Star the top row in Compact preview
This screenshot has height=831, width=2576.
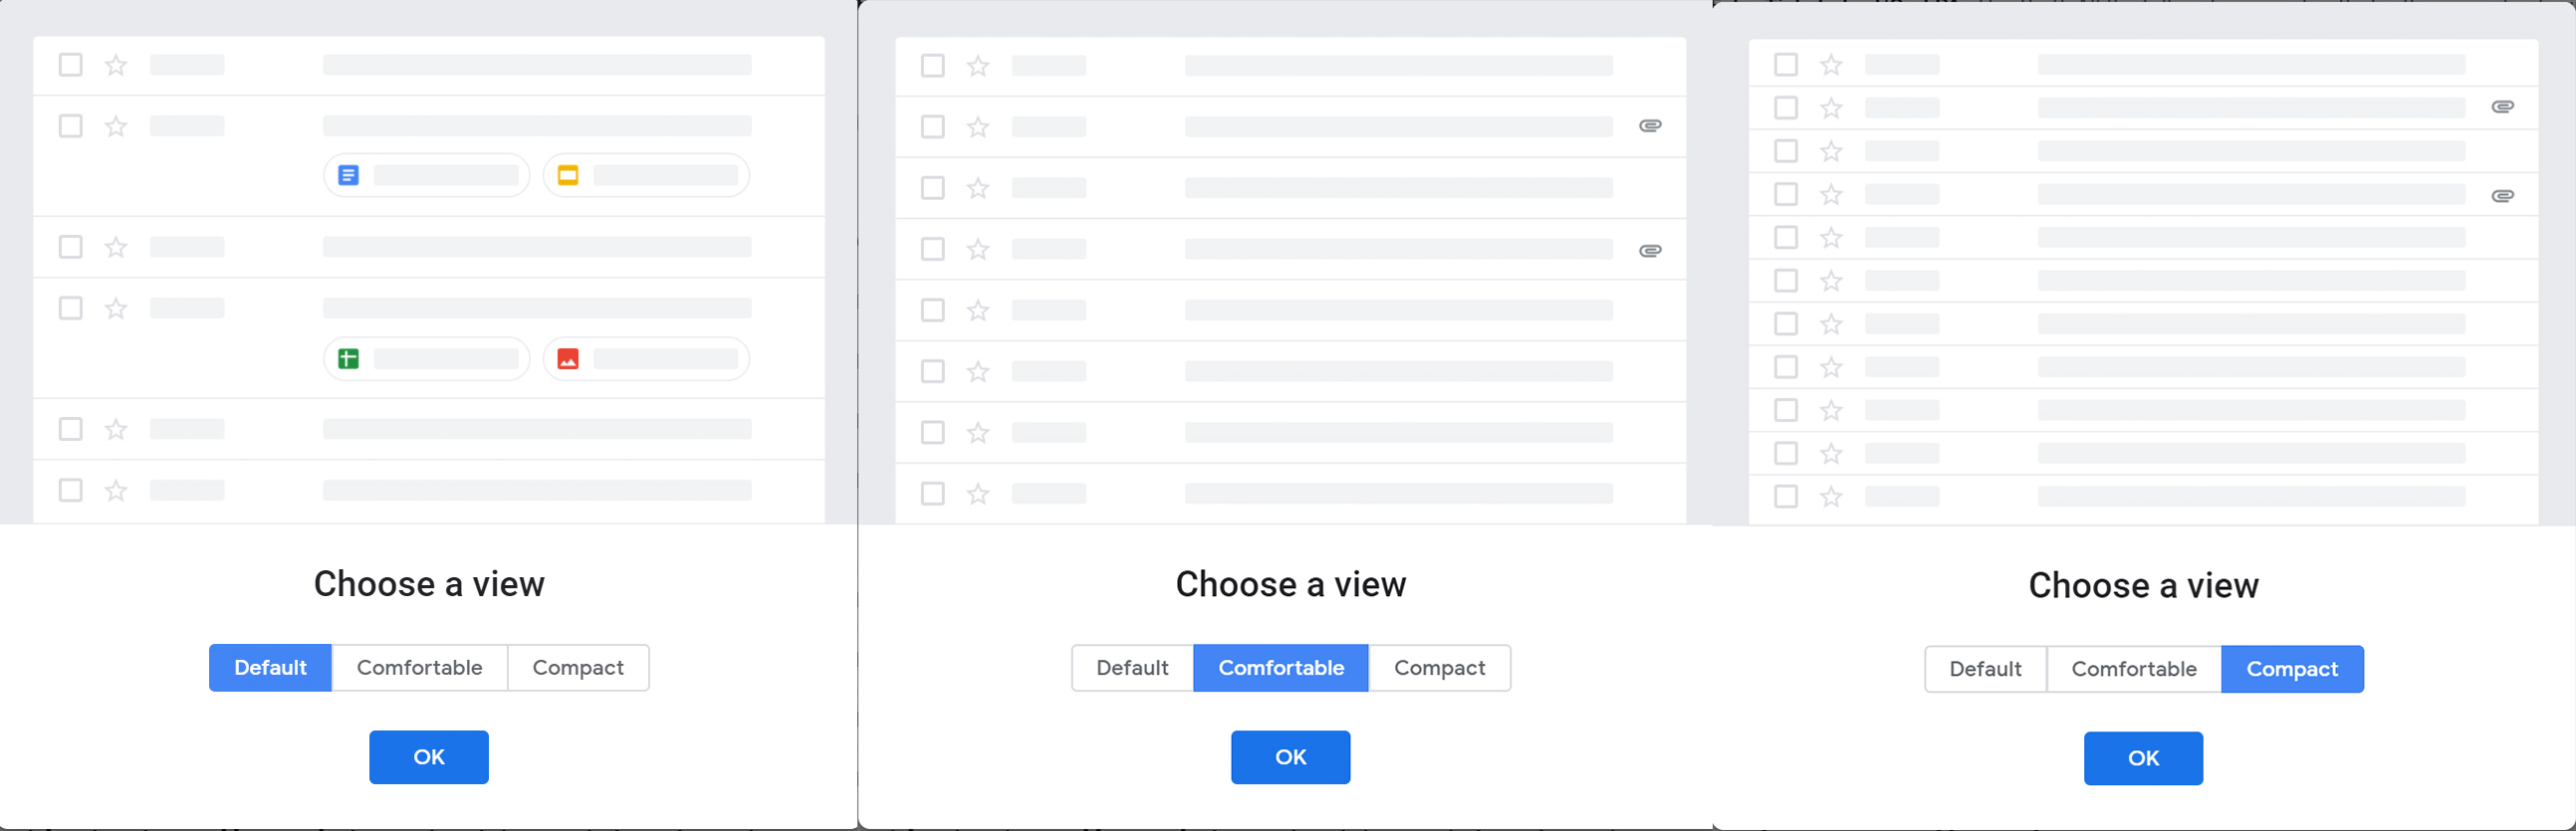click(1831, 65)
